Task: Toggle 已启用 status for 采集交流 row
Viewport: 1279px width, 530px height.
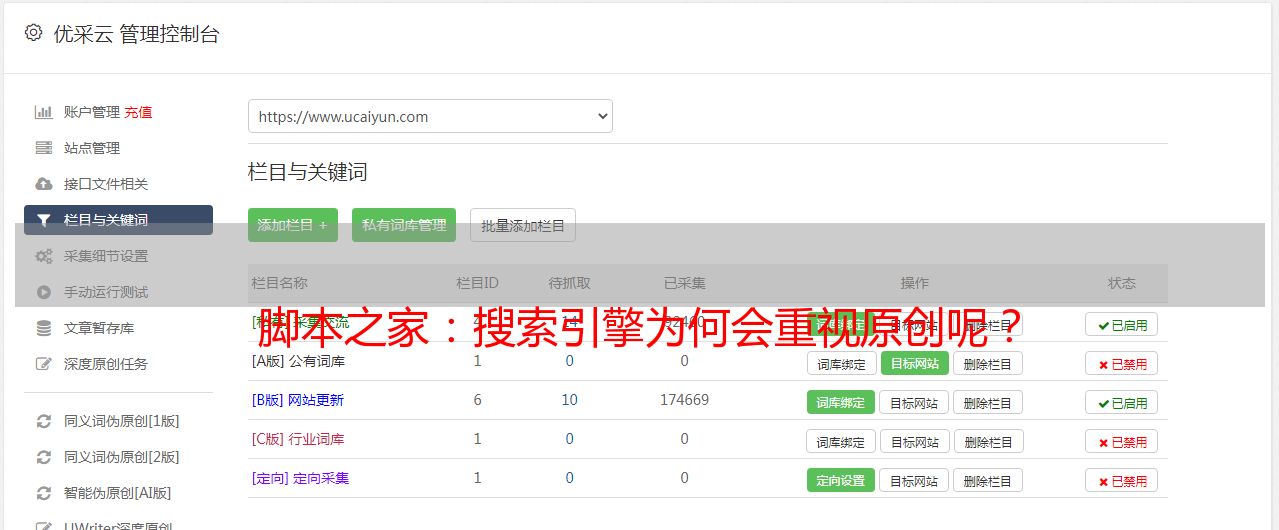Action: (x=1121, y=324)
